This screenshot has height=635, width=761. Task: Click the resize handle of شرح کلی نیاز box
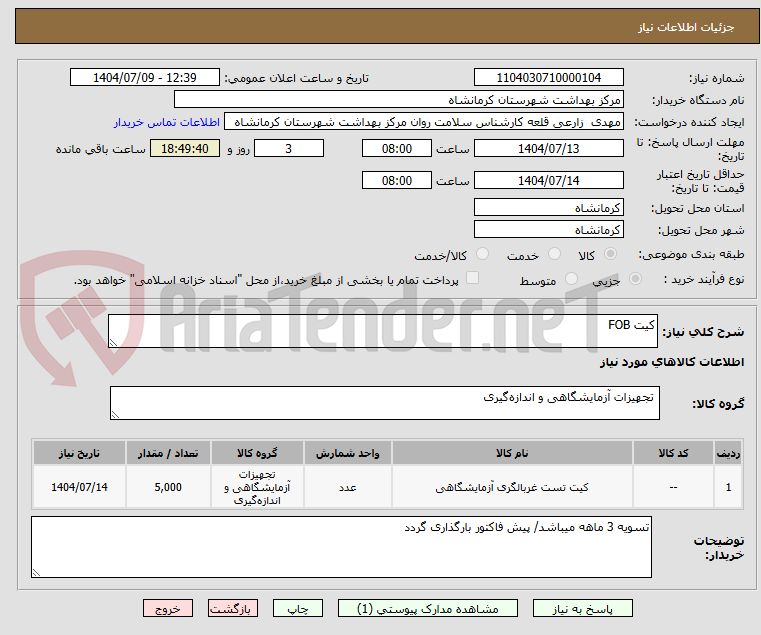tap(113, 343)
